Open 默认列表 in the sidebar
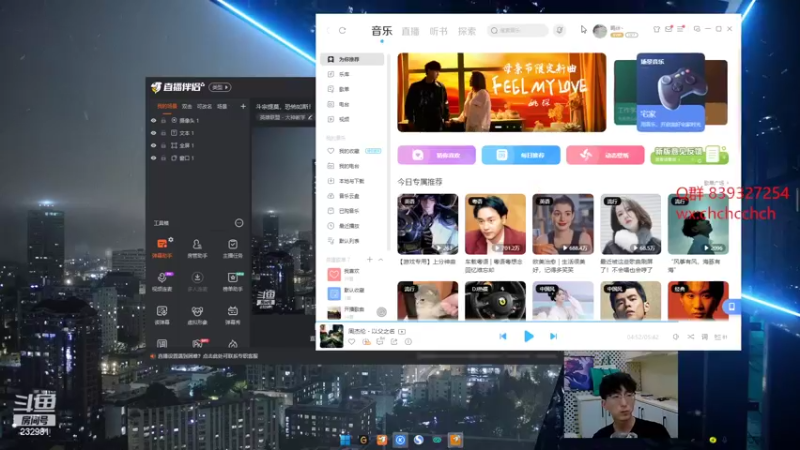800x450 pixels. pyautogui.click(x=349, y=241)
